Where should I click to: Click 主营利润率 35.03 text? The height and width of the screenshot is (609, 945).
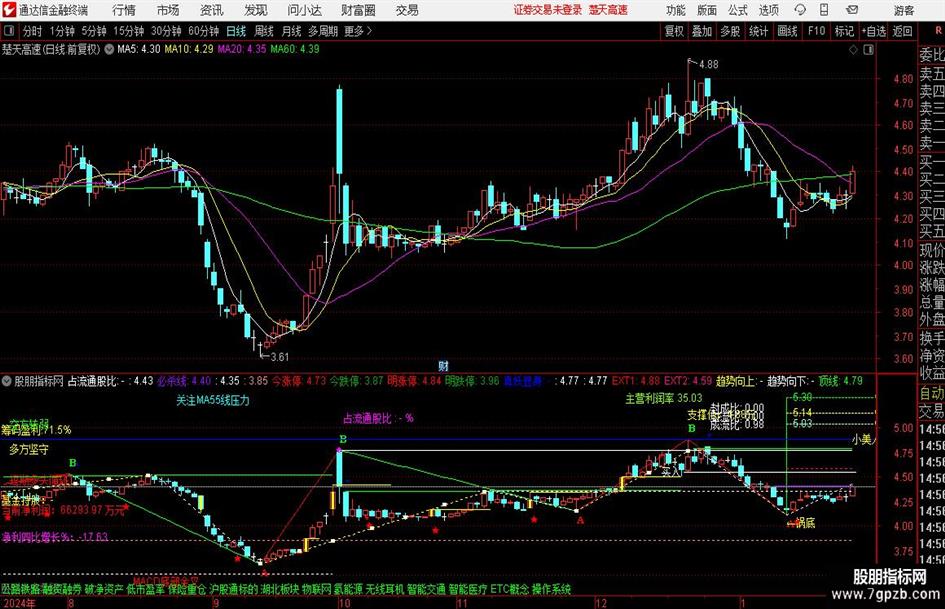tap(664, 398)
